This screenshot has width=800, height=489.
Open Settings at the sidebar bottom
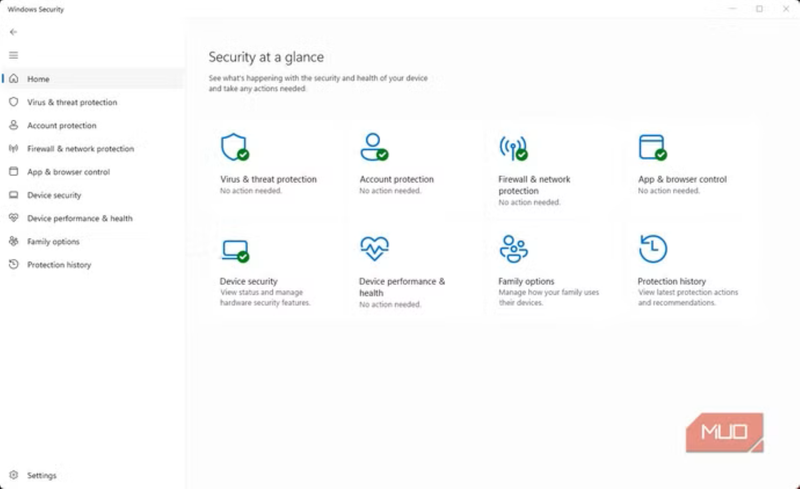(x=93, y=475)
